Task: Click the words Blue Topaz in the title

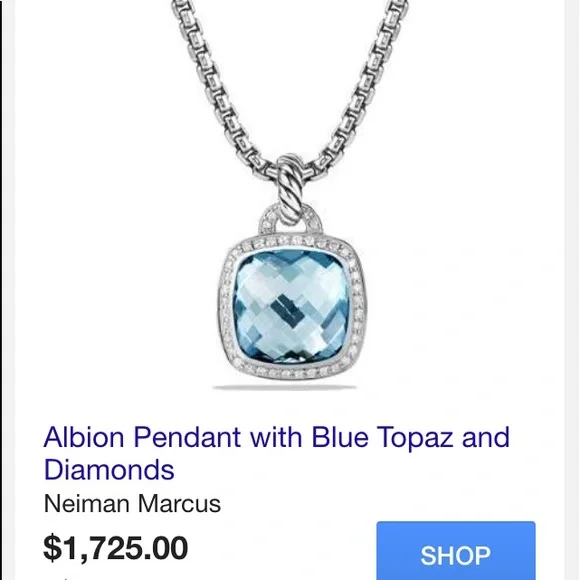Action: (x=382, y=438)
